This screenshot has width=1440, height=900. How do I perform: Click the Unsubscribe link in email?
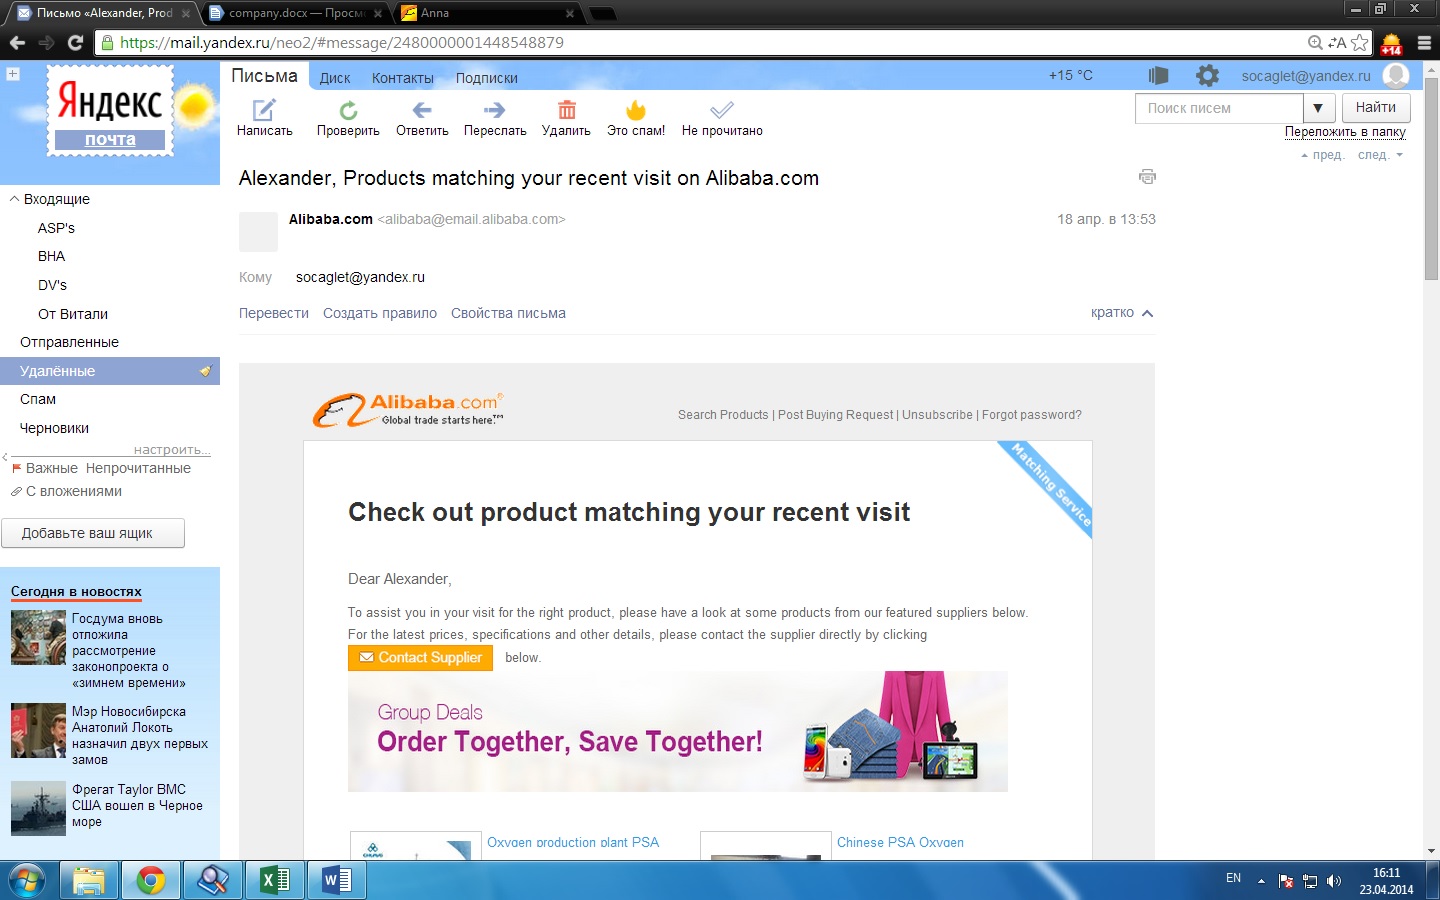click(x=937, y=415)
